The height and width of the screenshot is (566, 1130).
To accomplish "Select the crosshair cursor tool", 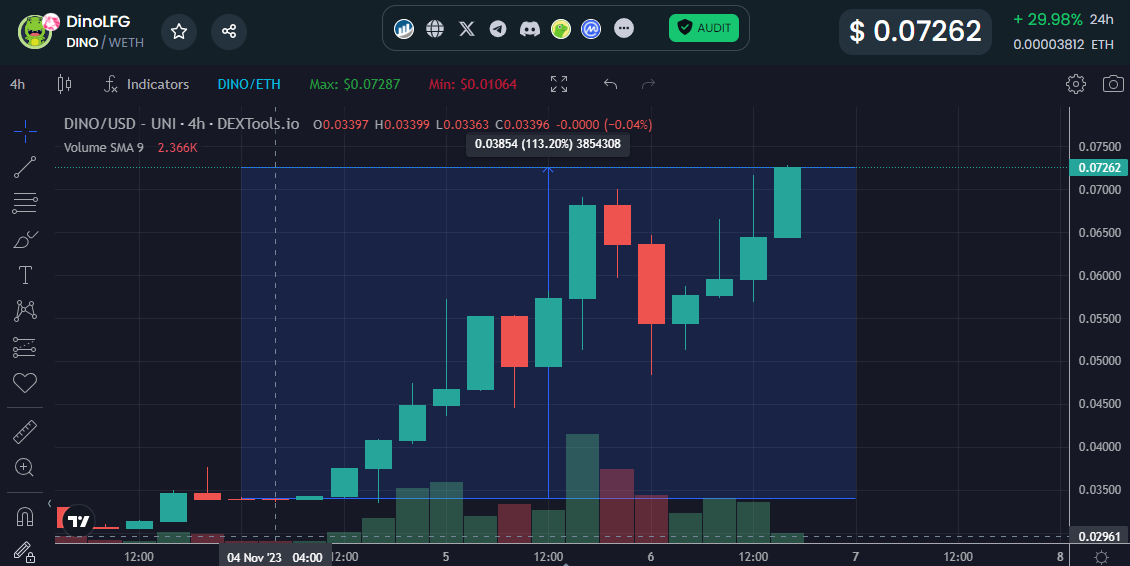I will click(25, 131).
